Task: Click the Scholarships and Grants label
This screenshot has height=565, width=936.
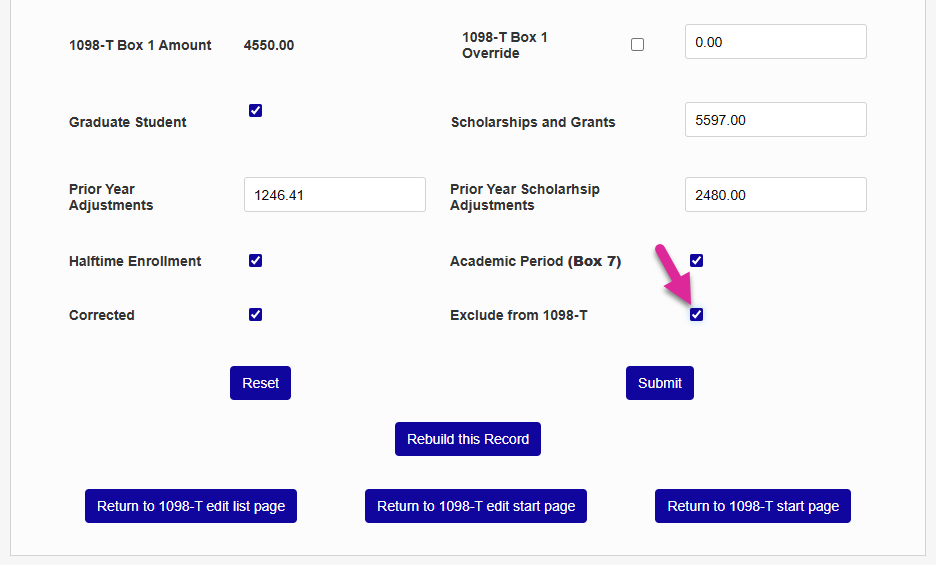Action: click(533, 122)
